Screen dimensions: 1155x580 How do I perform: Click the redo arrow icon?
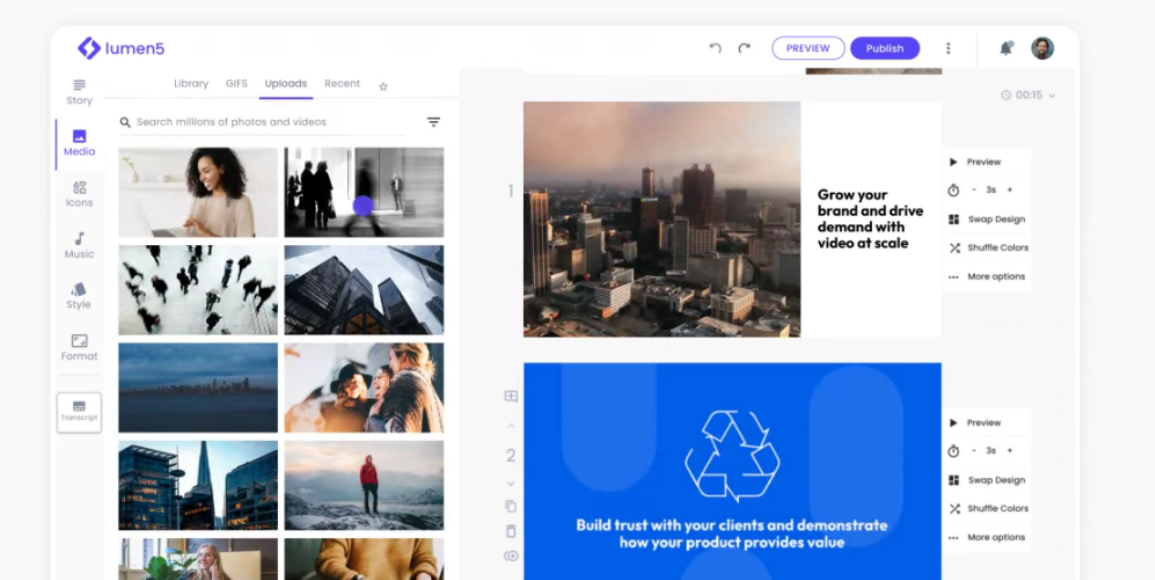point(744,48)
